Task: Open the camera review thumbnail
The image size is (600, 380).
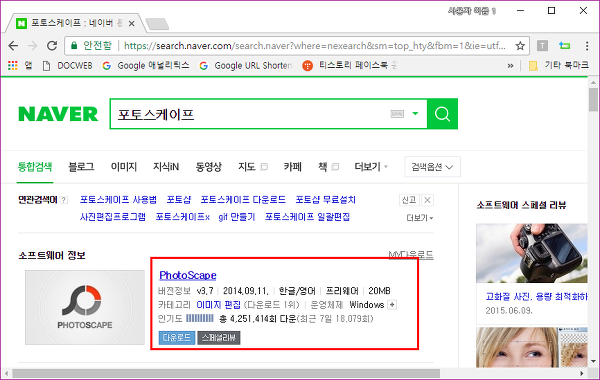Action: point(532,253)
